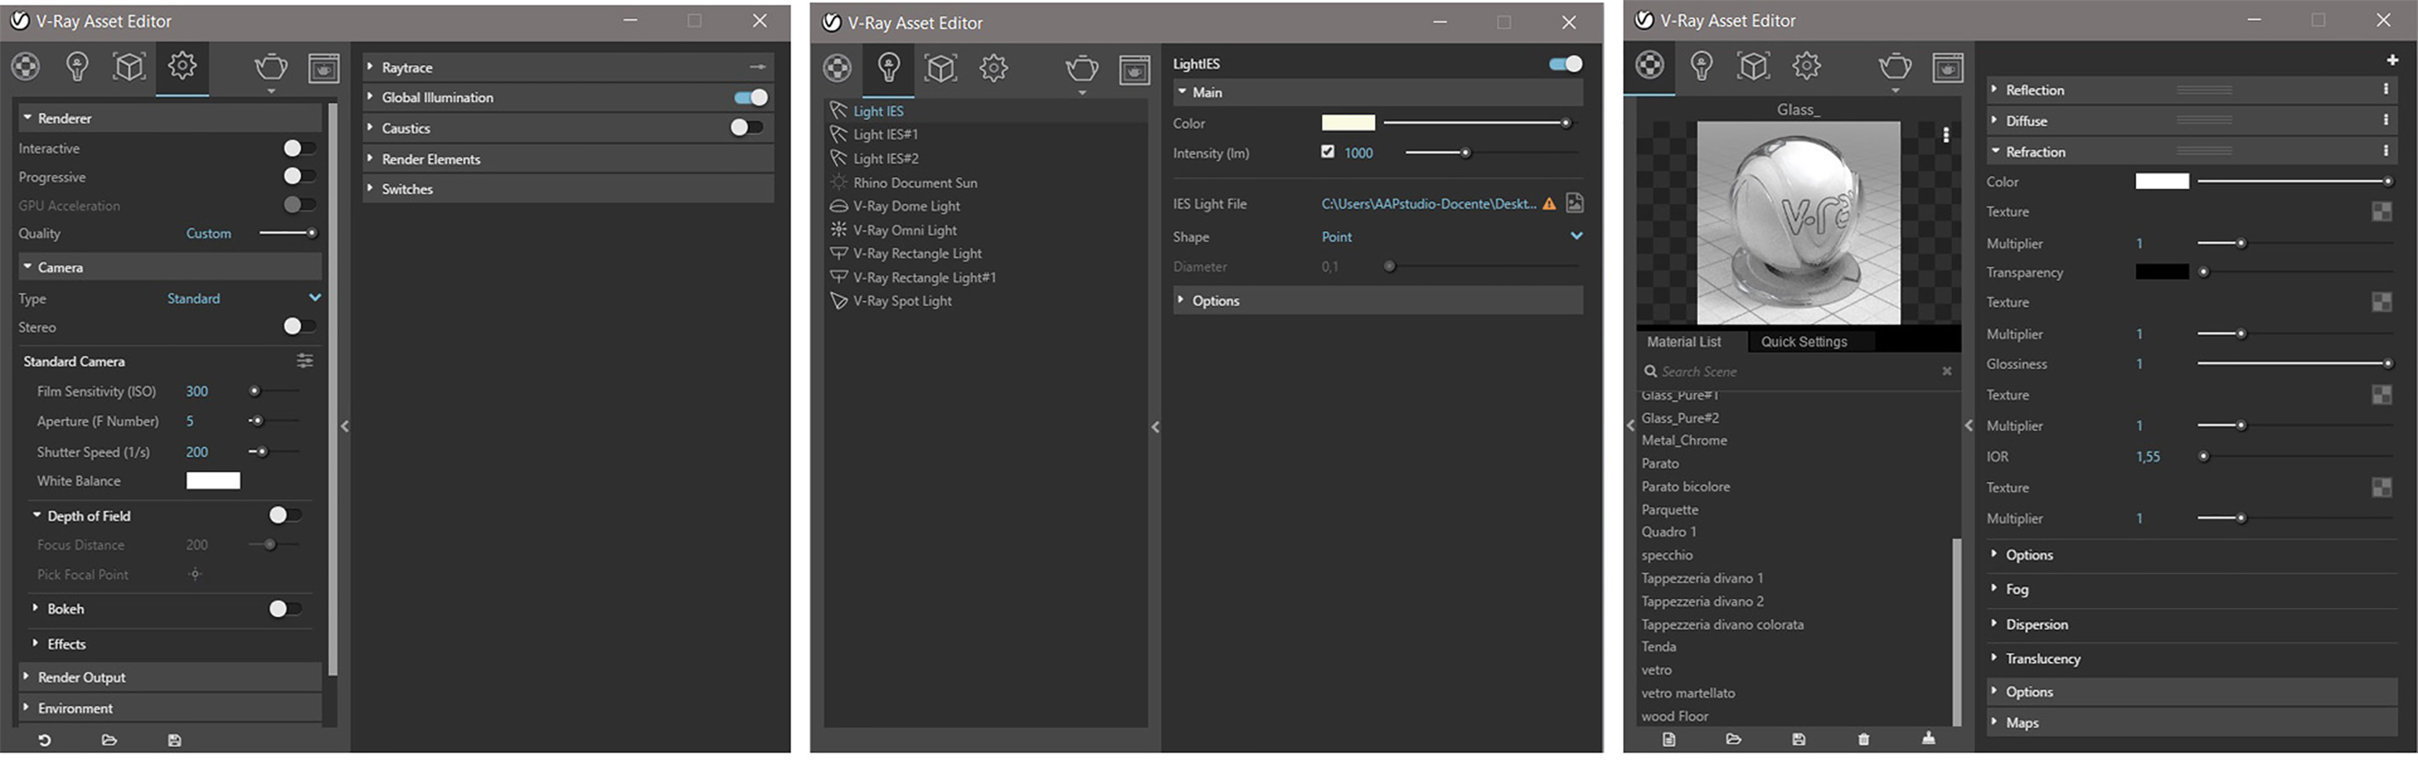This screenshot has width=2418, height=768.
Task: Collapse the Renderer section
Action: [171, 118]
